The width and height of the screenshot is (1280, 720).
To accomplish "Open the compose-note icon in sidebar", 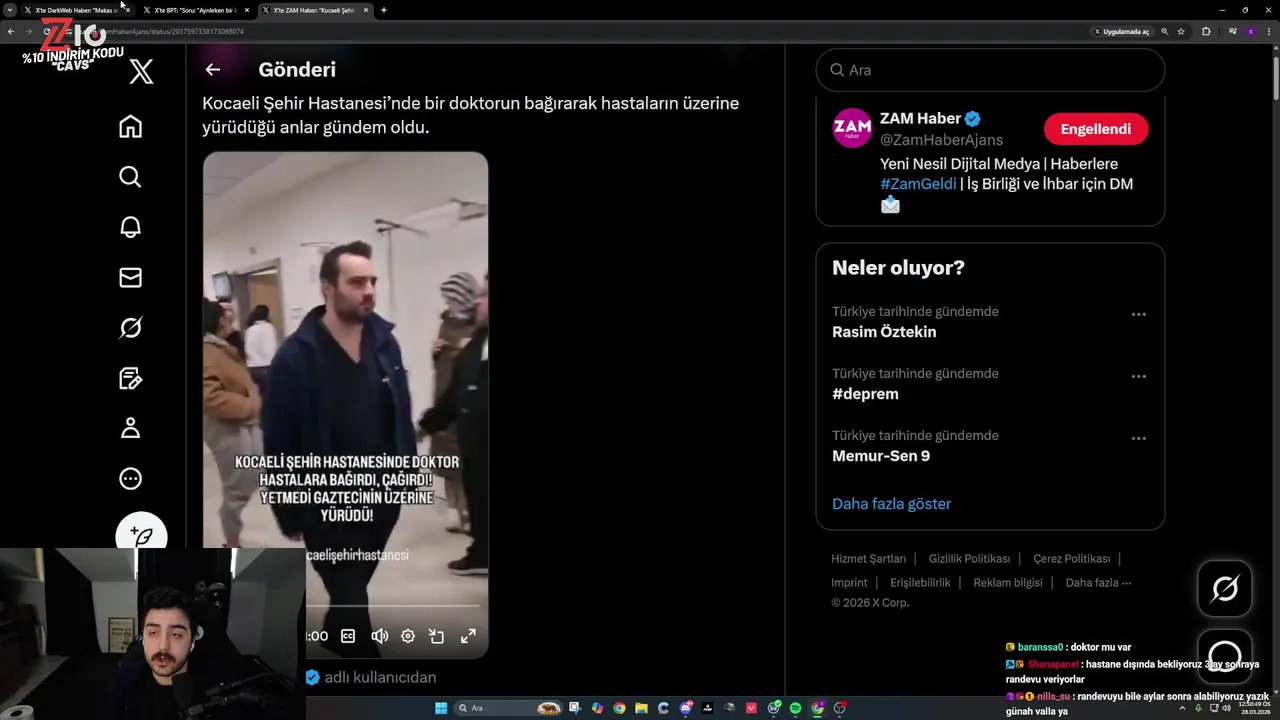I will [x=130, y=377].
